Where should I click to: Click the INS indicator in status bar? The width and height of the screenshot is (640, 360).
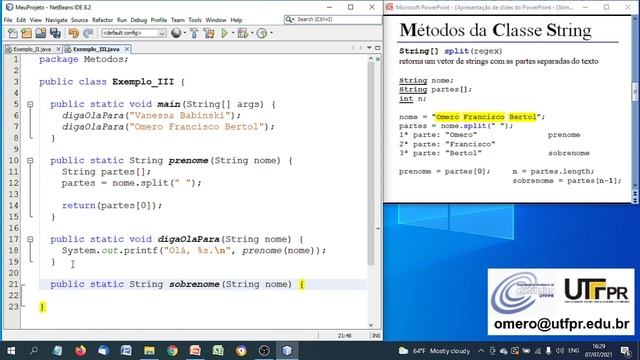coord(376,336)
